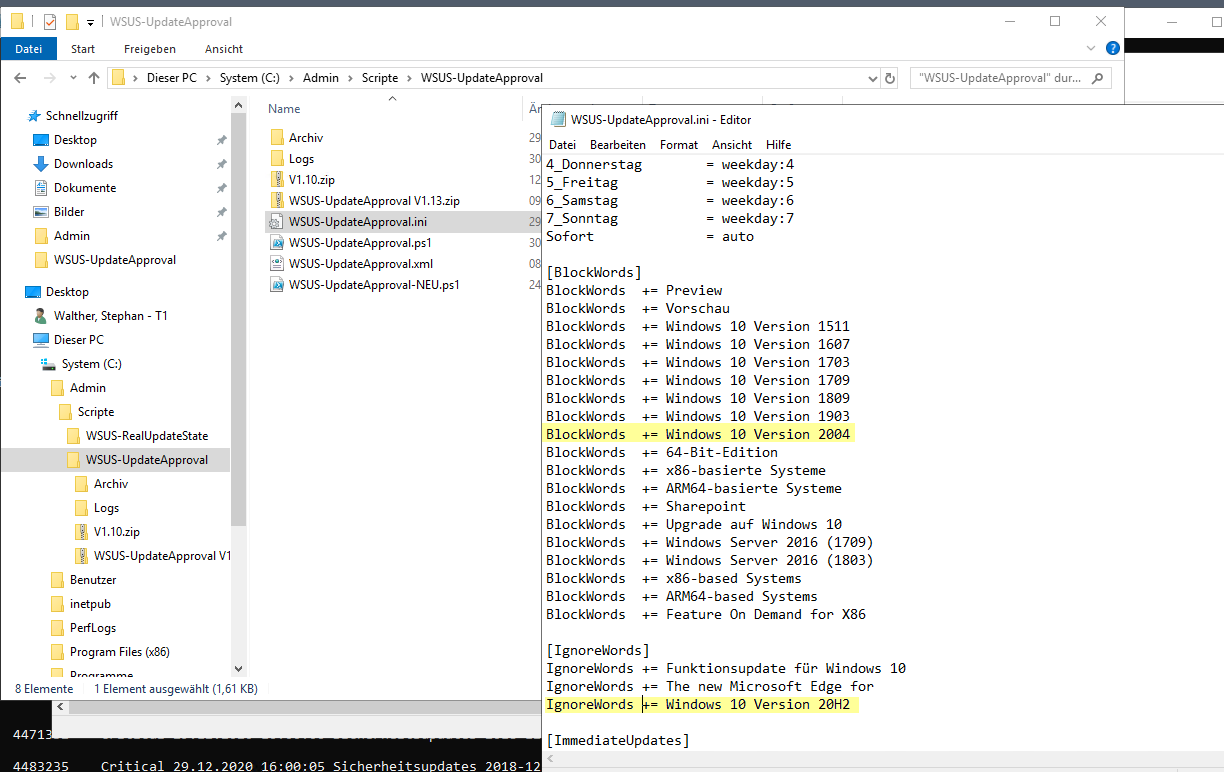Select WSUS-RealUpdateState folder in the tree
Image resolution: width=1224 pixels, height=772 pixels.
[x=147, y=436]
